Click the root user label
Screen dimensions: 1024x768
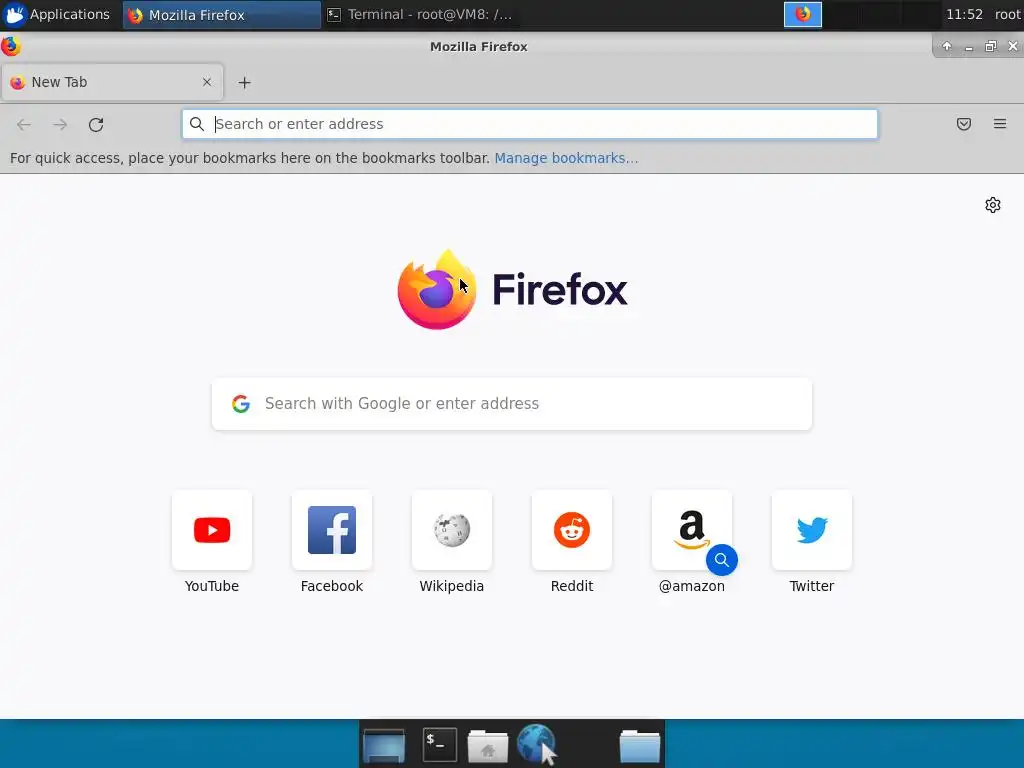[1007, 14]
